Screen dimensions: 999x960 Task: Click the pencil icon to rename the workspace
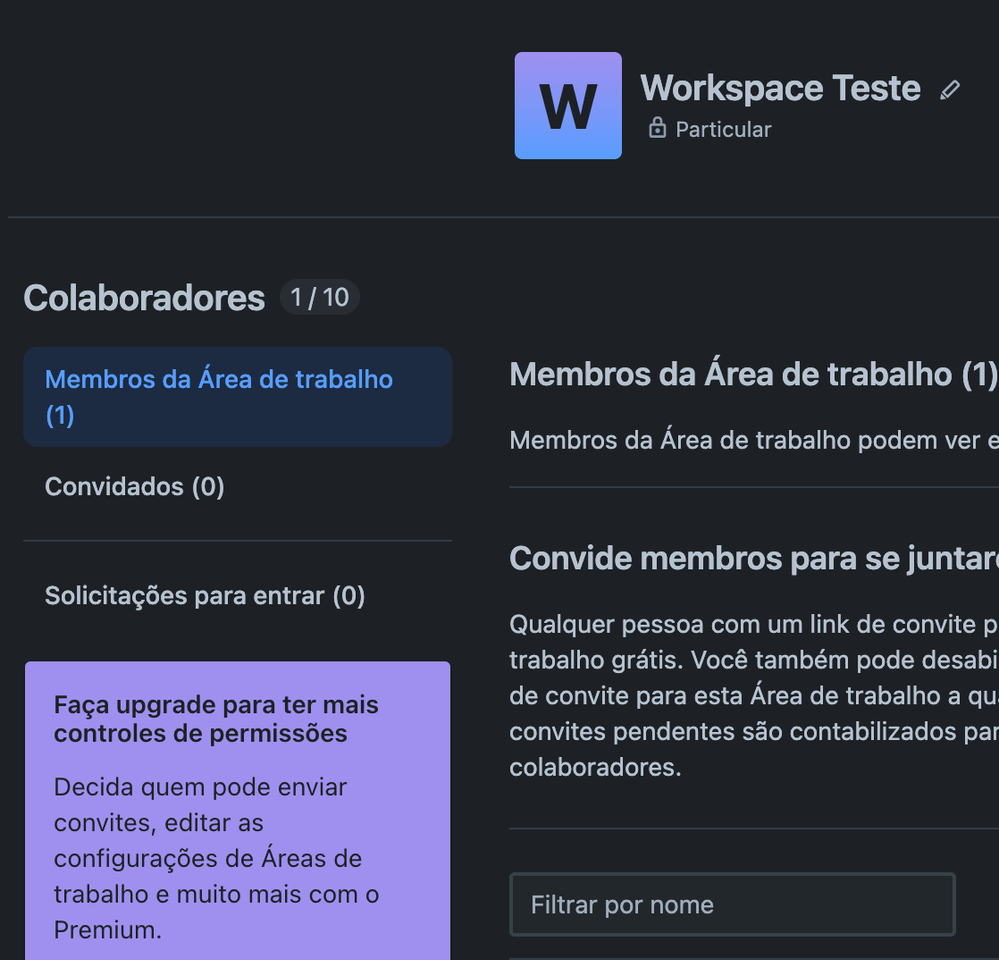tap(950, 89)
